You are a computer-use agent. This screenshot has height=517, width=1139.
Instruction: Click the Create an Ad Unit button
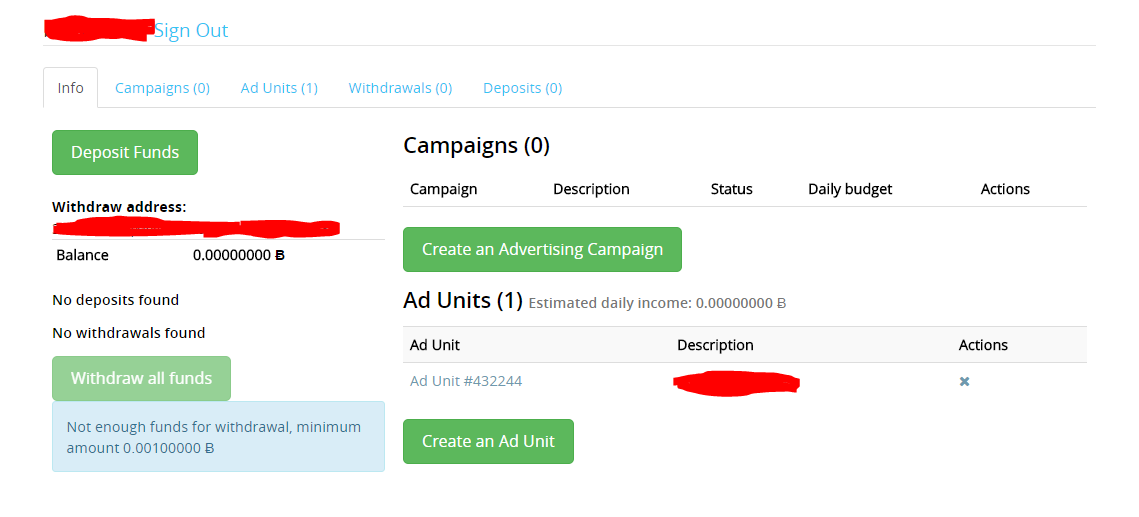pyautogui.click(x=488, y=441)
